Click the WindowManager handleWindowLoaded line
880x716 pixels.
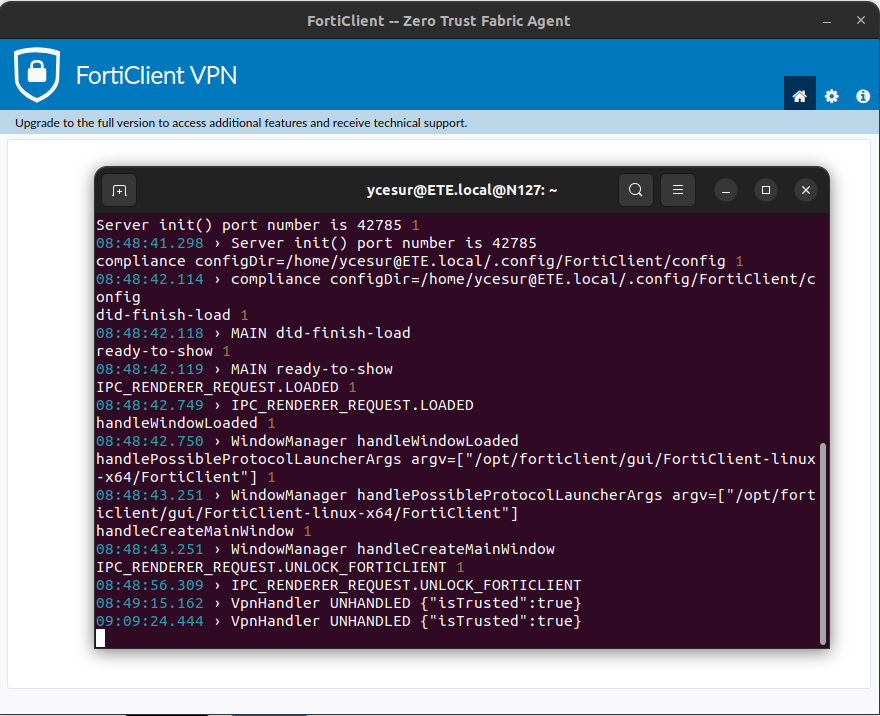[x=307, y=441]
